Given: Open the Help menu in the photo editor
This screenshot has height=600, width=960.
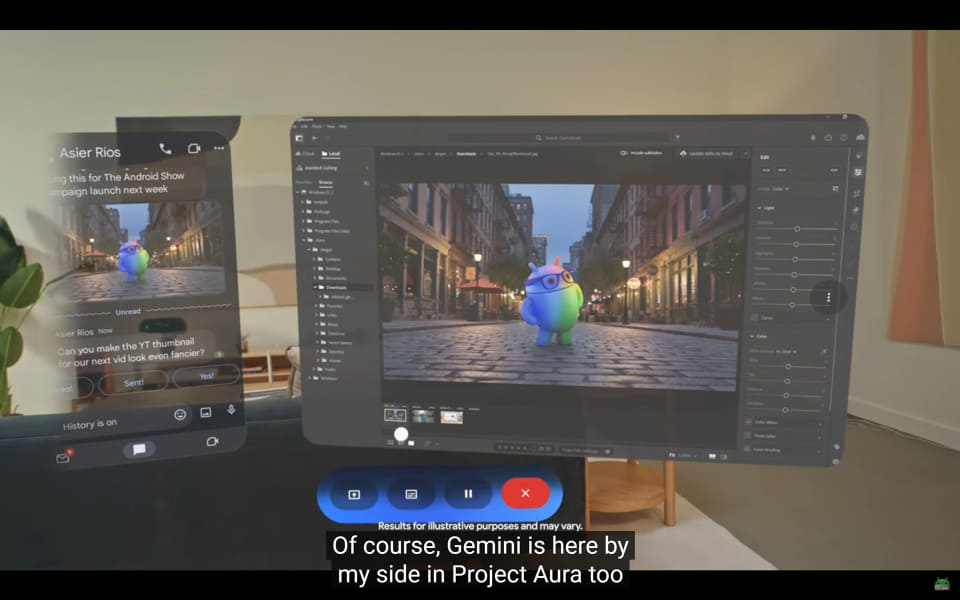Looking at the screenshot, I should coord(343,126).
